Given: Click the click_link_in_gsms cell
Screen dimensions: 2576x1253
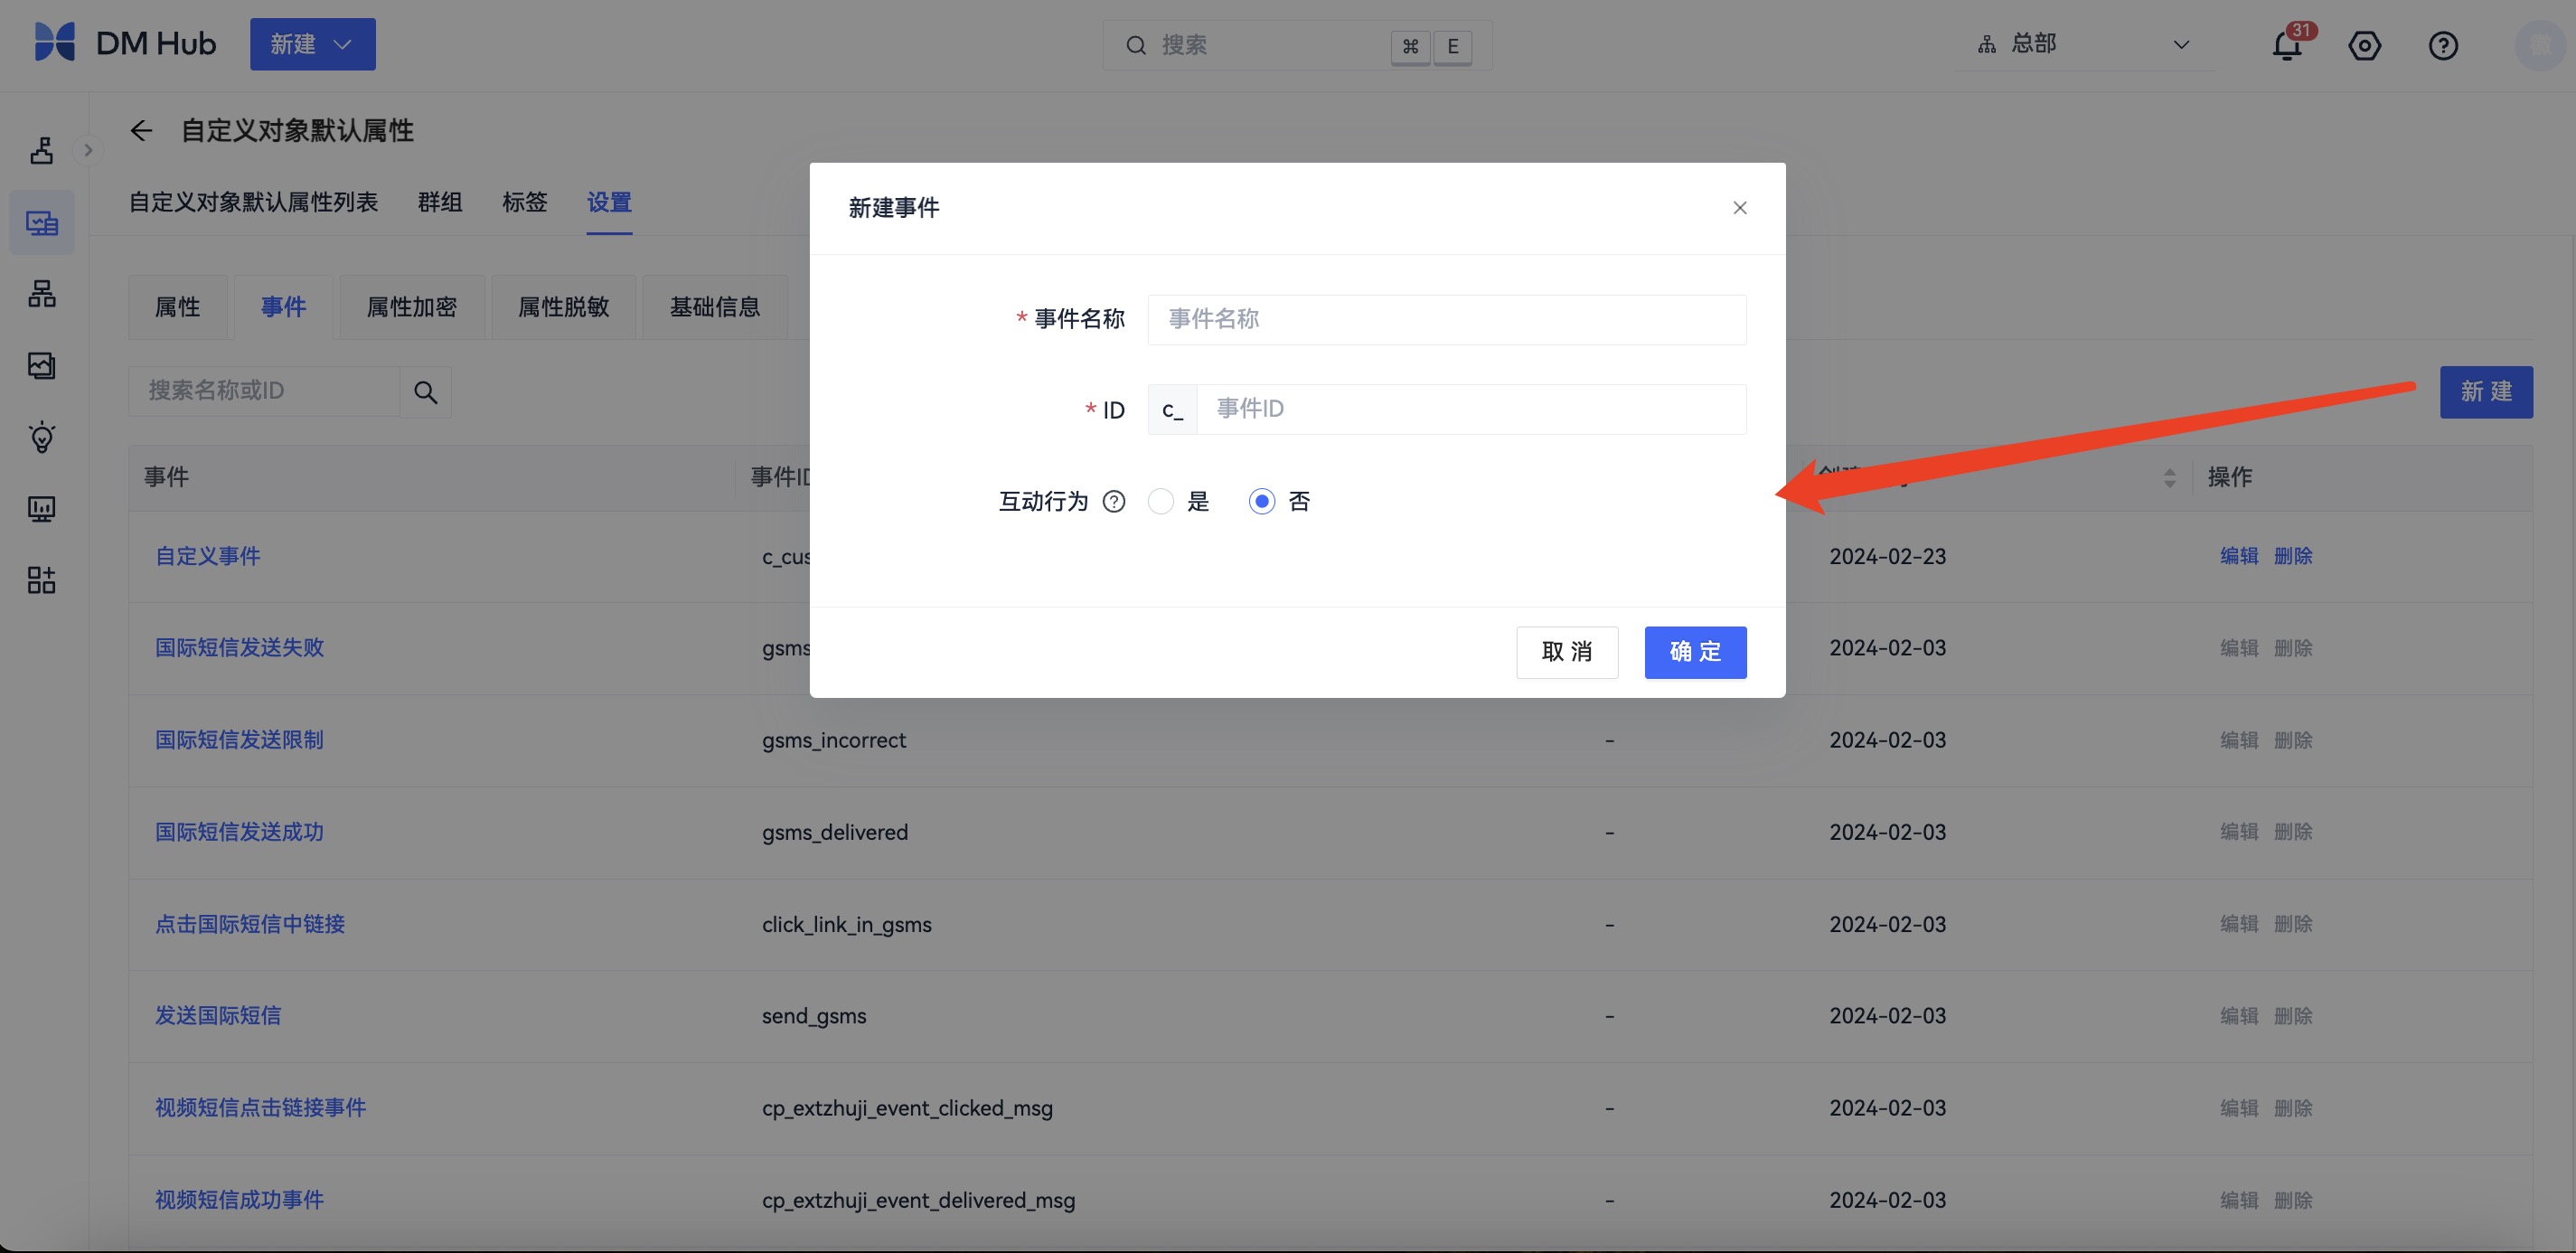Looking at the screenshot, I should click(847, 925).
